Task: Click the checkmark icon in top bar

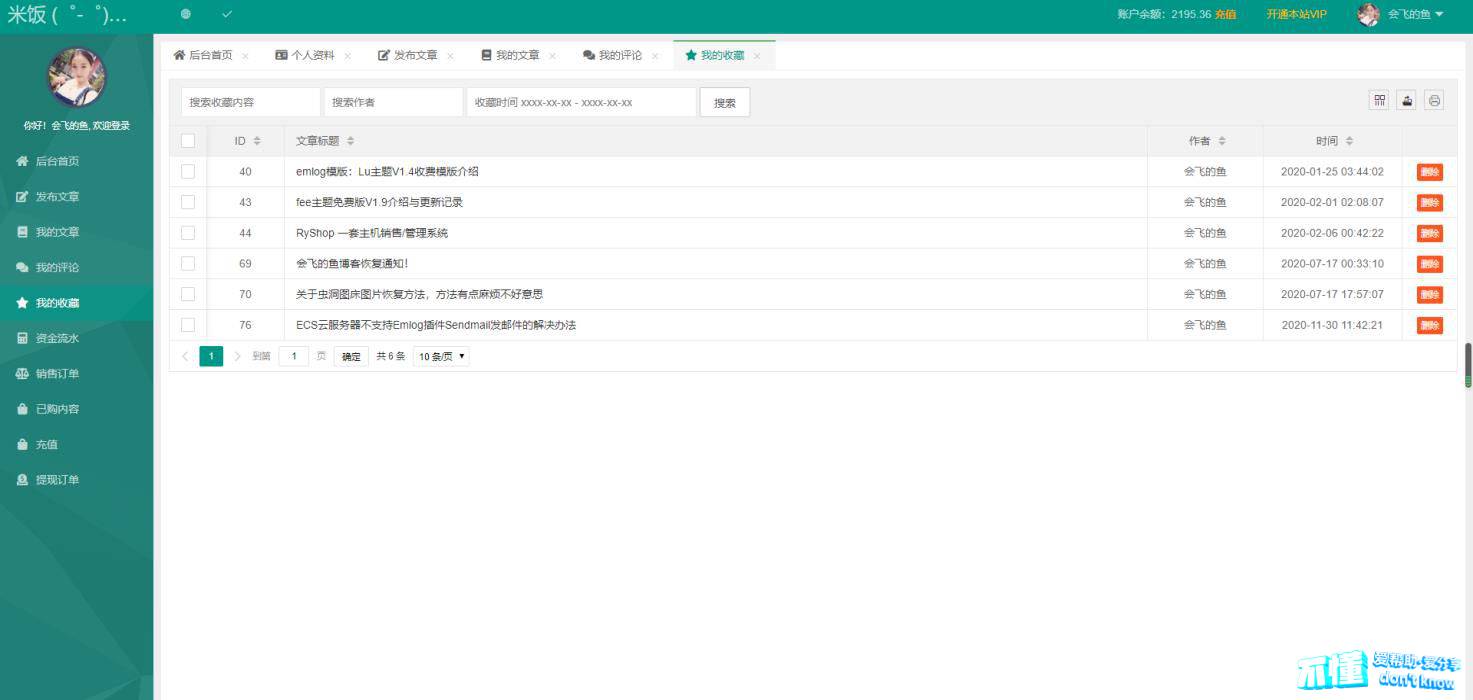Action: click(x=227, y=14)
